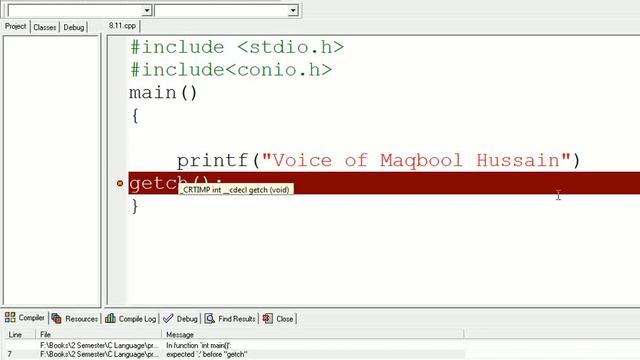Click the file path in the line 7 row
Screen dimensions: 640x360
99,354
